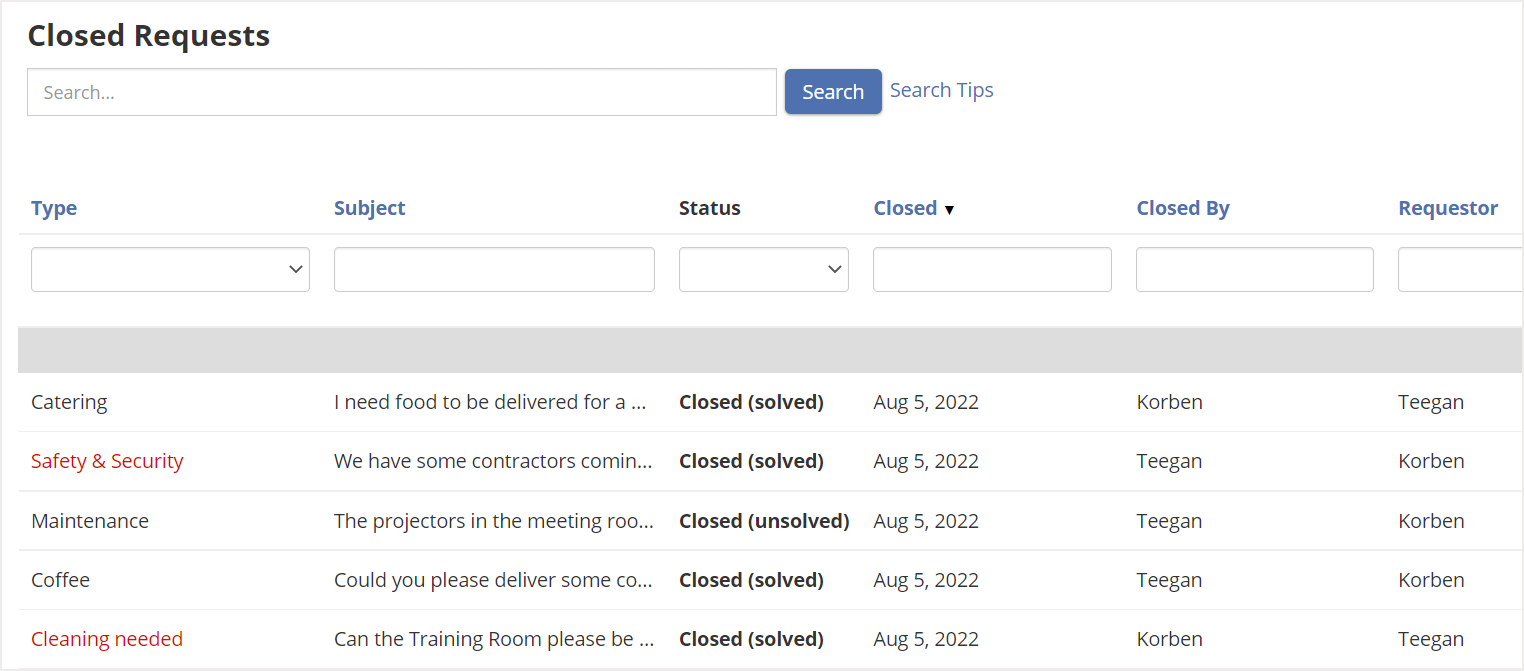Click the sort arrow on the Closed column

pyautogui.click(x=948, y=209)
